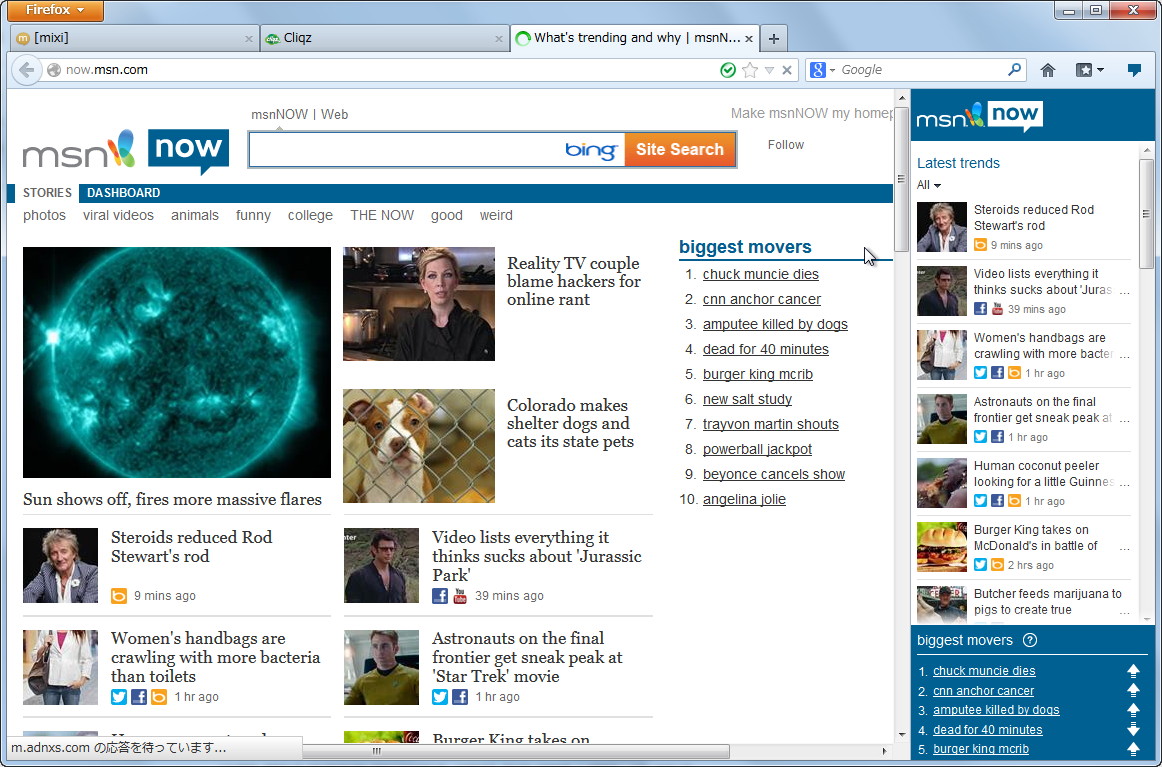Click the Google search box
The width and height of the screenshot is (1162, 767).
tap(921, 70)
